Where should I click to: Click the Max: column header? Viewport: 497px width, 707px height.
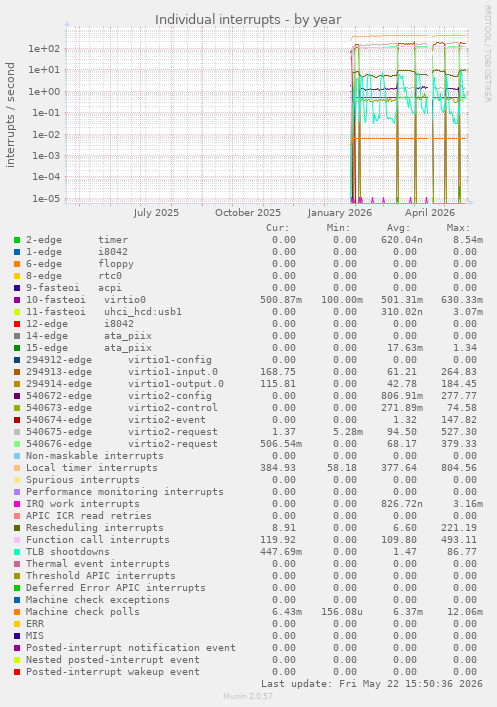click(458, 228)
